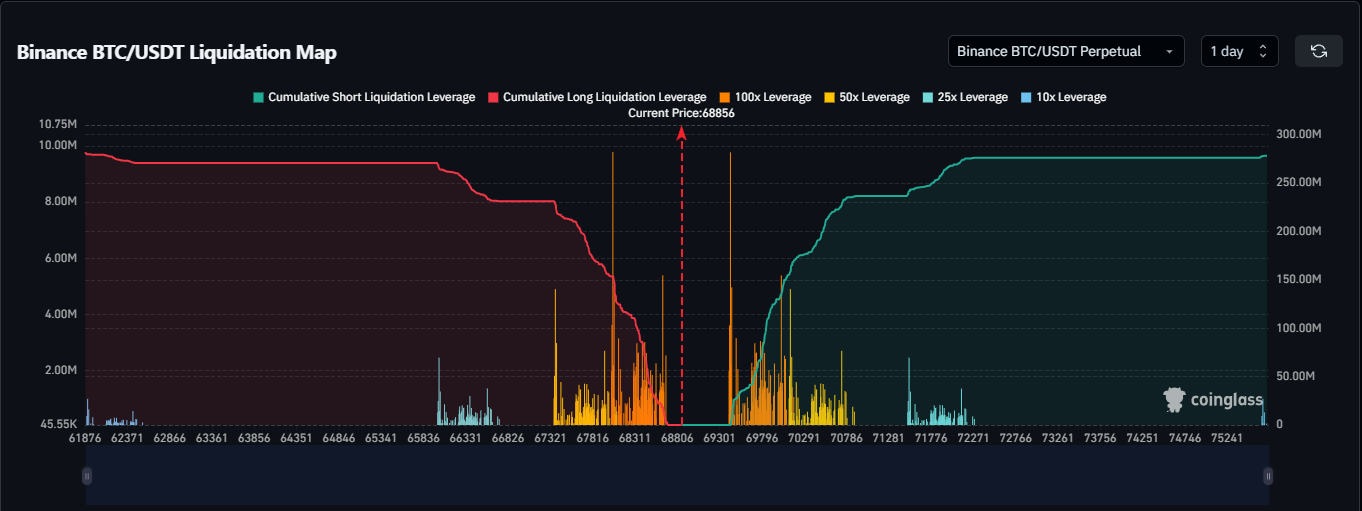Click the 300.00M right axis label
The image size is (1362, 511).
point(1300,134)
